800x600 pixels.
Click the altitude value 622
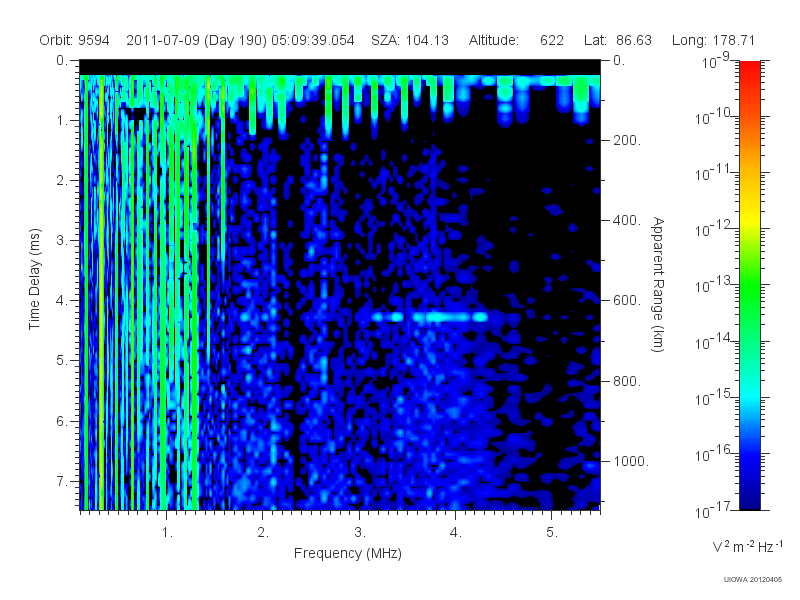coord(552,40)
